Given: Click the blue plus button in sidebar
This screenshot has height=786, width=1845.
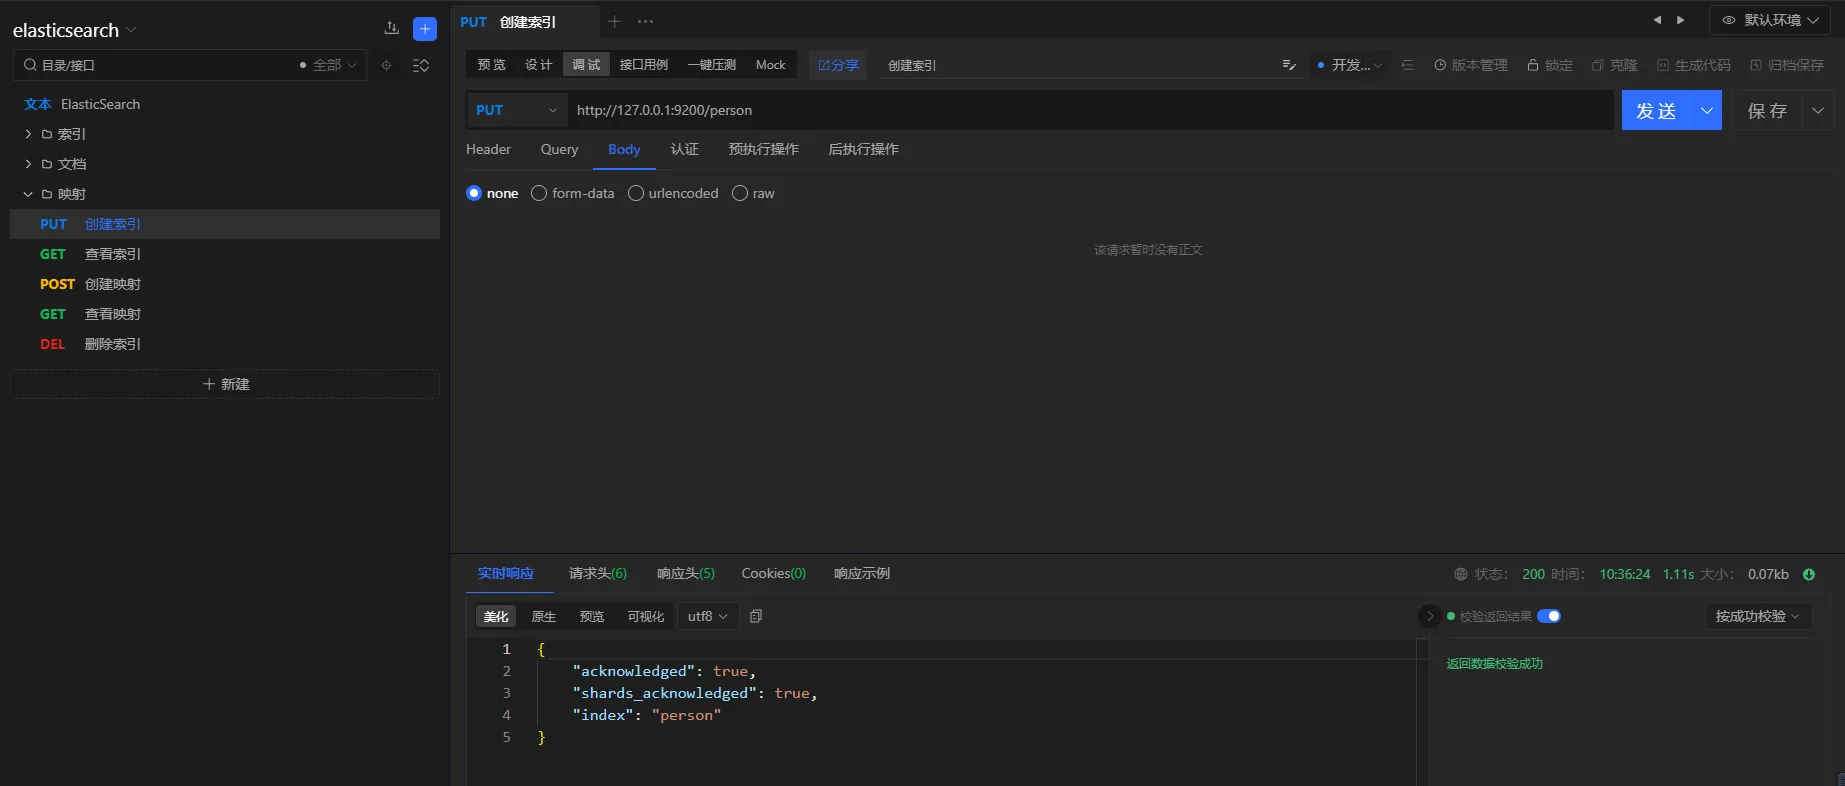Looking at the screenshot, I should click(424, 29).
